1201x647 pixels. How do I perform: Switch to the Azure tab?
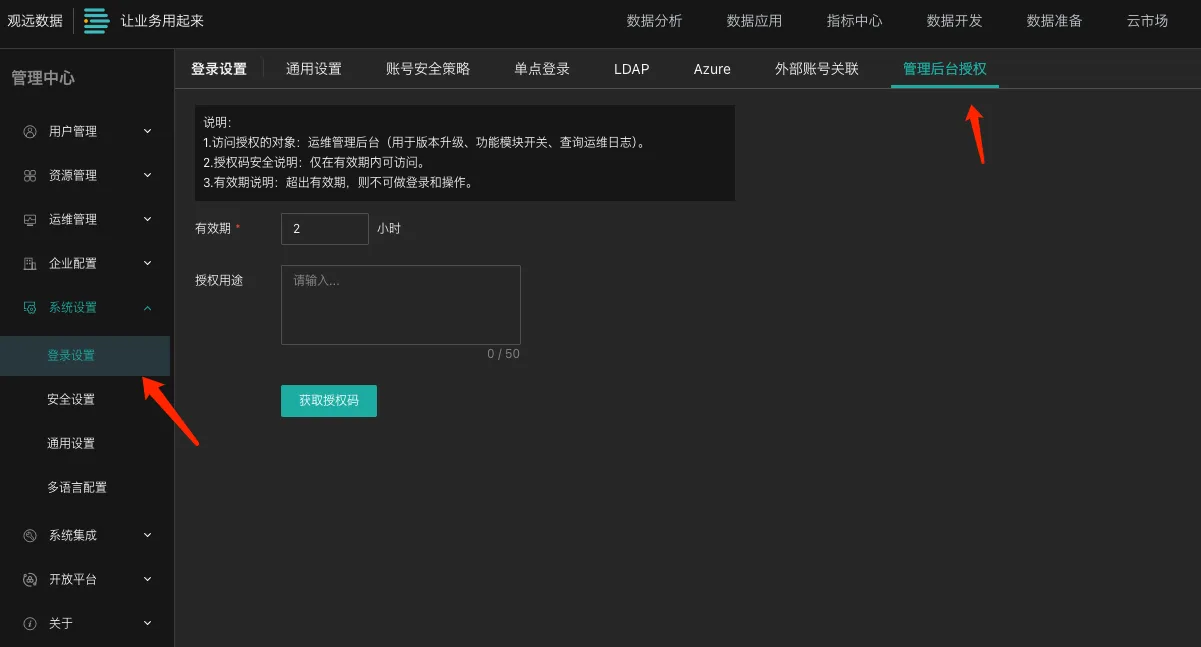point(711,68)
